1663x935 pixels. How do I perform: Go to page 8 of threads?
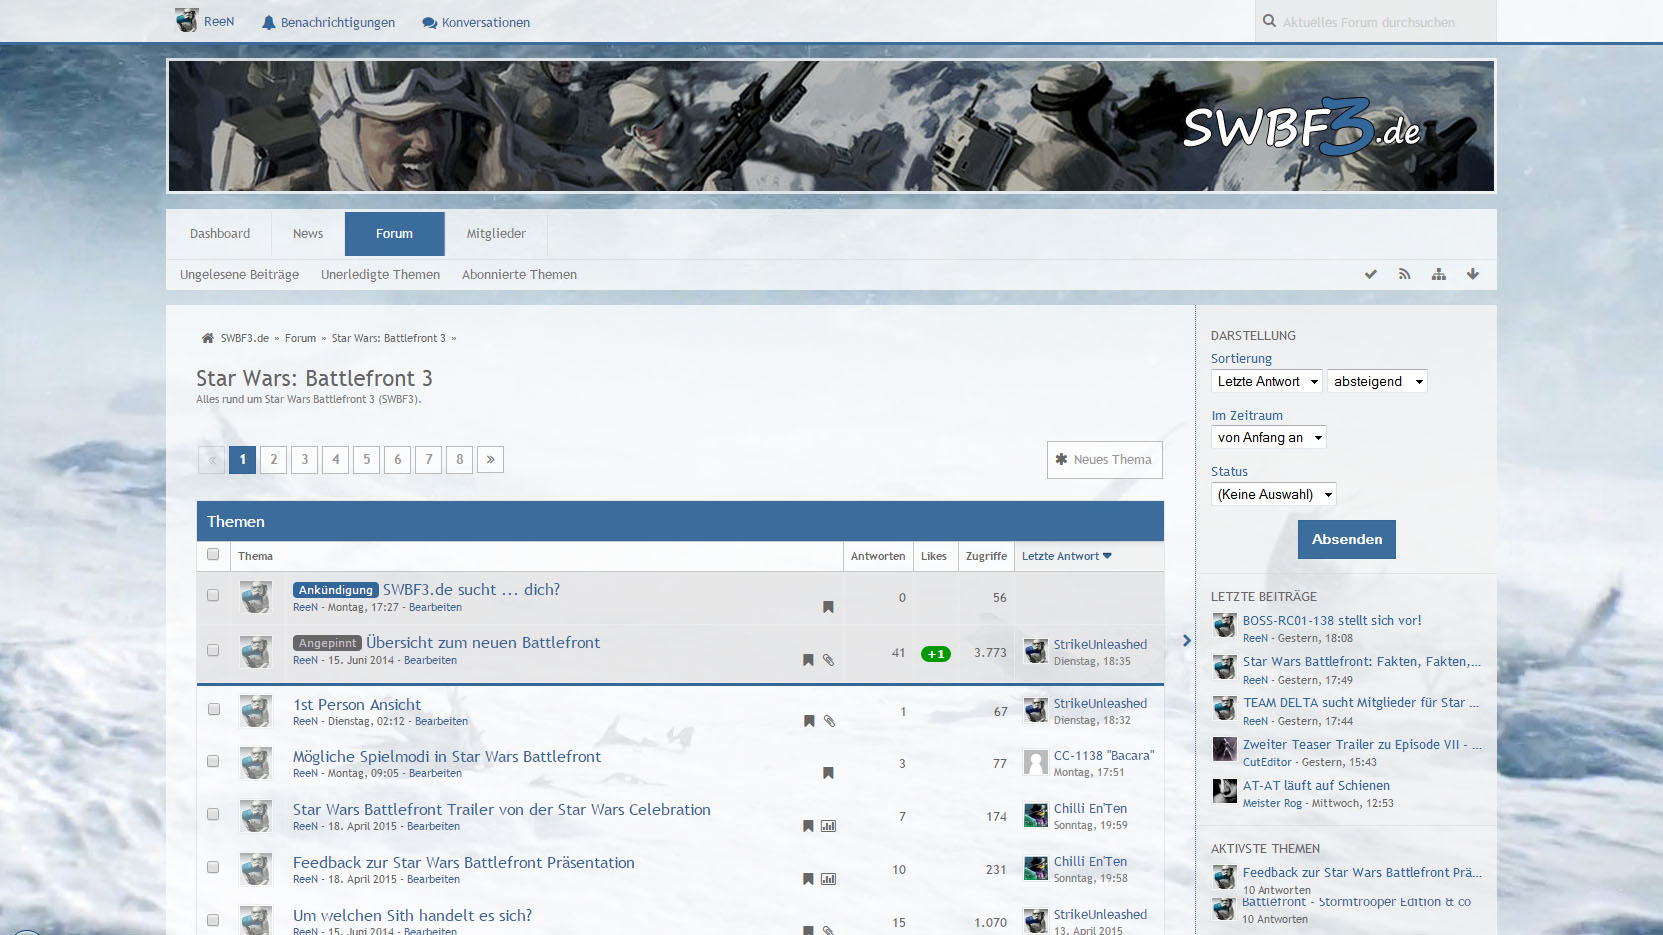click(x=459, y=459)
